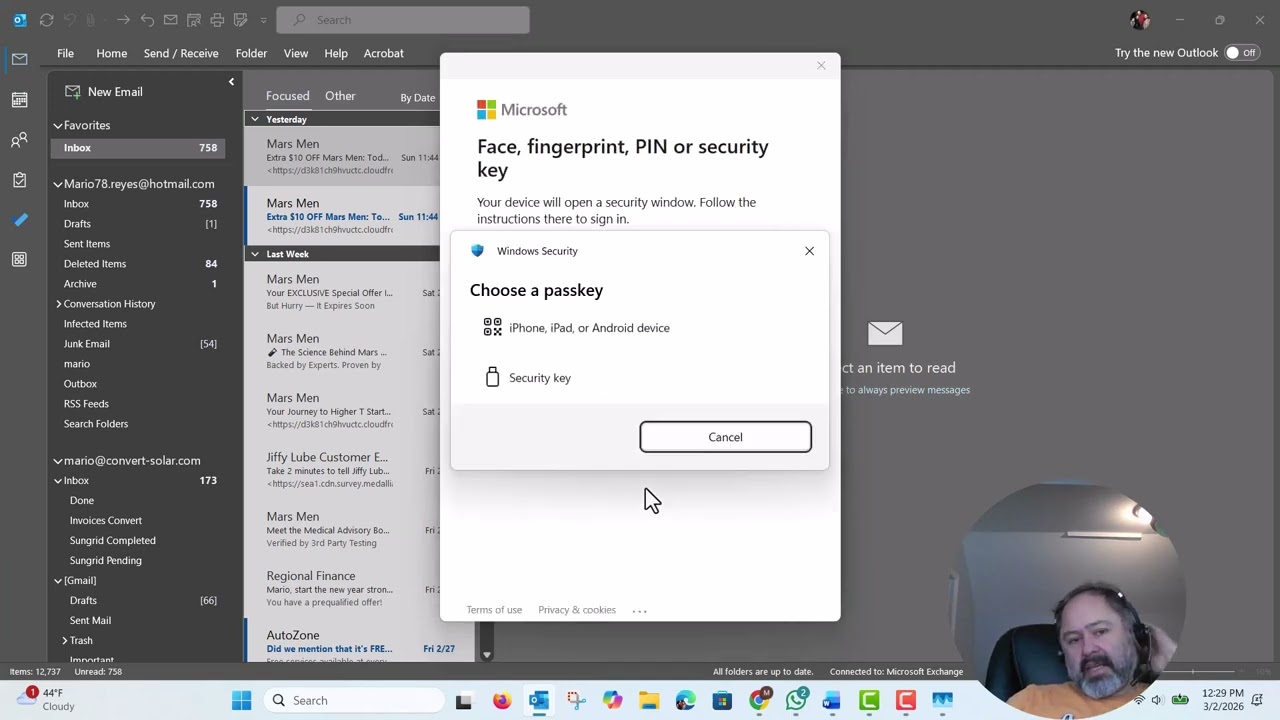Open Snipping Tool from the taskbar
1280x720 pixels.
click(x=575, y=701)
